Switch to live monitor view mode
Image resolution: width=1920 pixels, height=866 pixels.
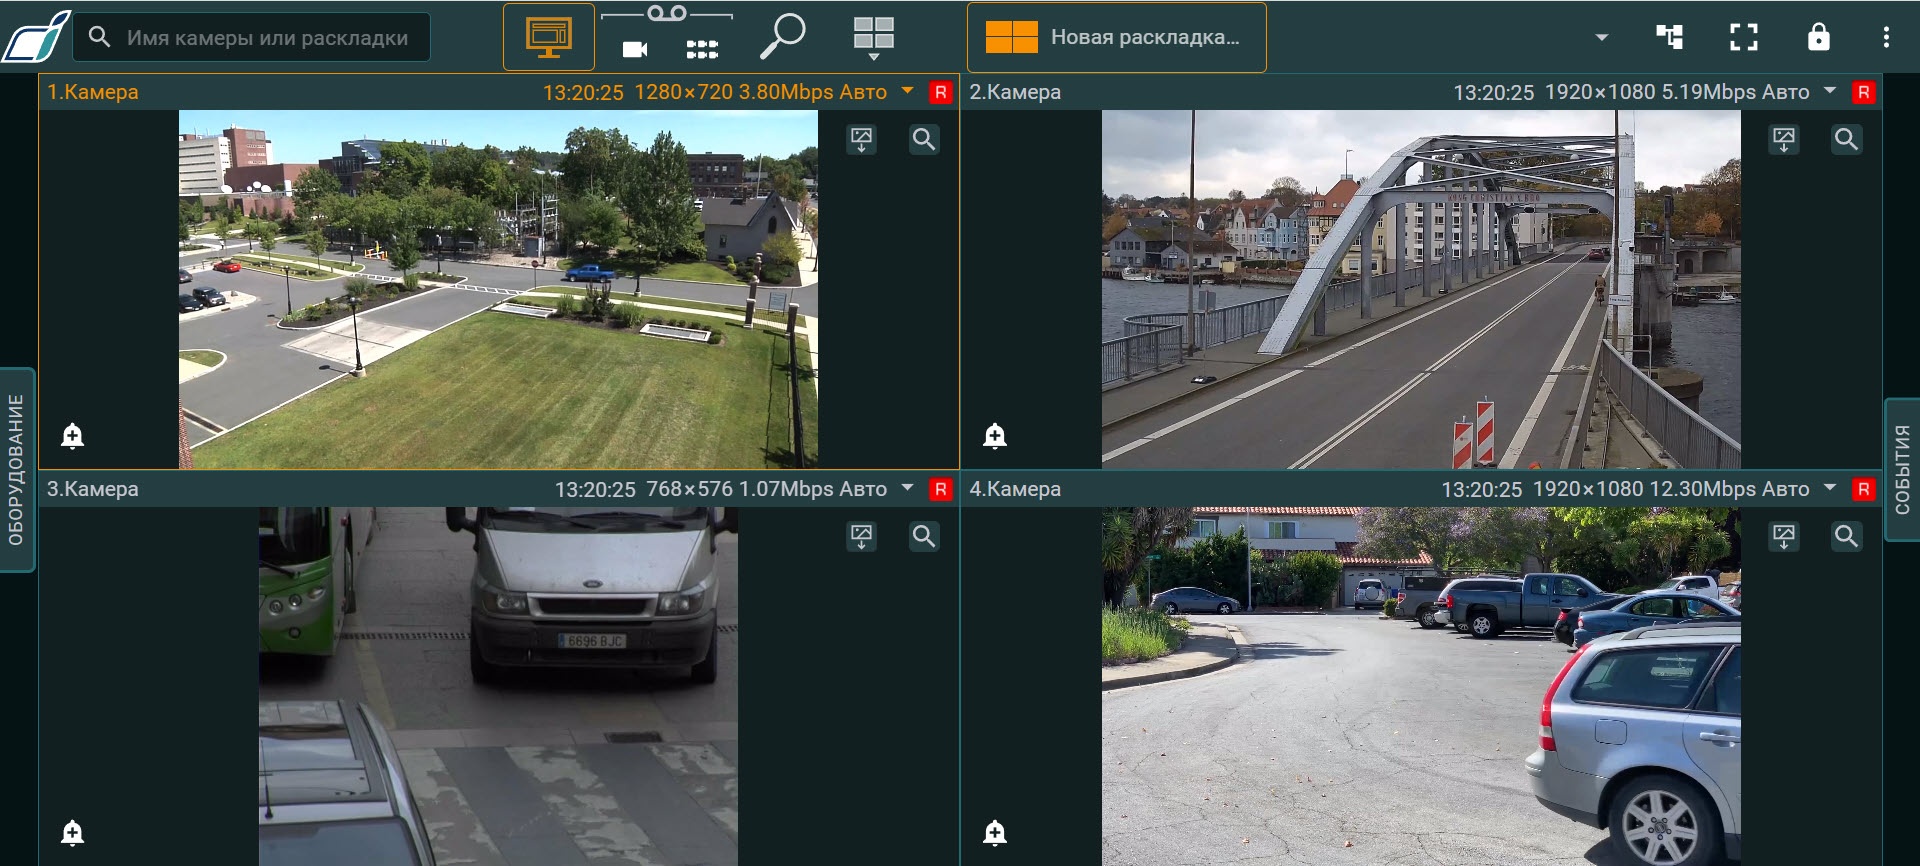[x=548, y=37]
